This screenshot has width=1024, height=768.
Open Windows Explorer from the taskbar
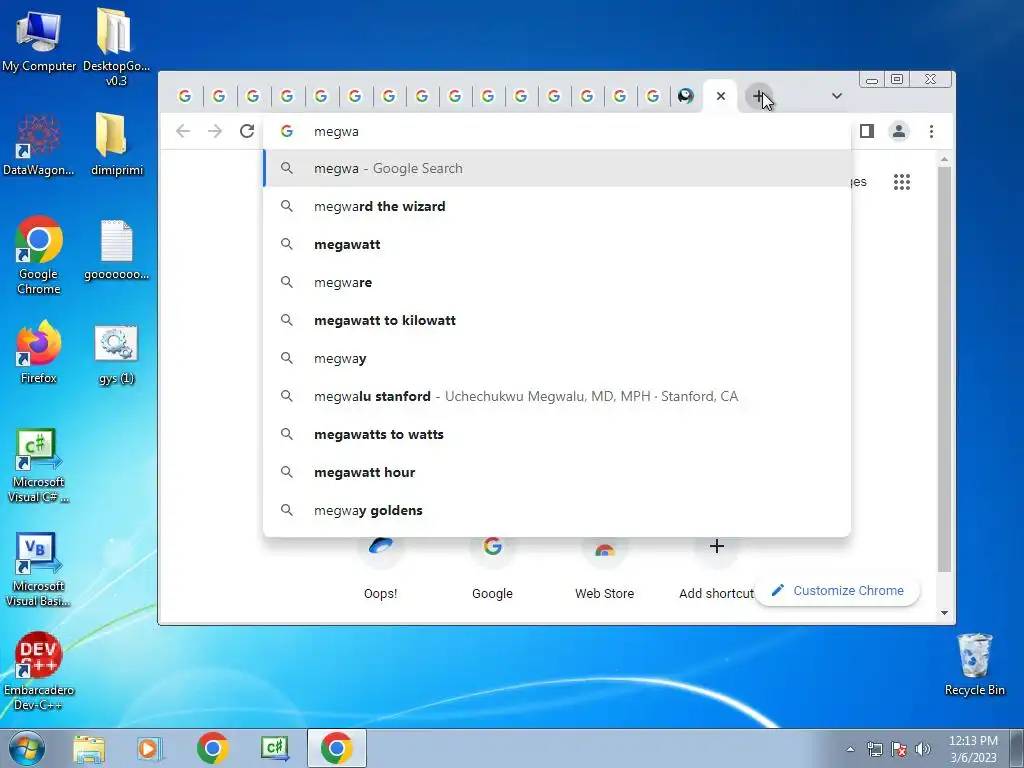[x=89, y=748]
